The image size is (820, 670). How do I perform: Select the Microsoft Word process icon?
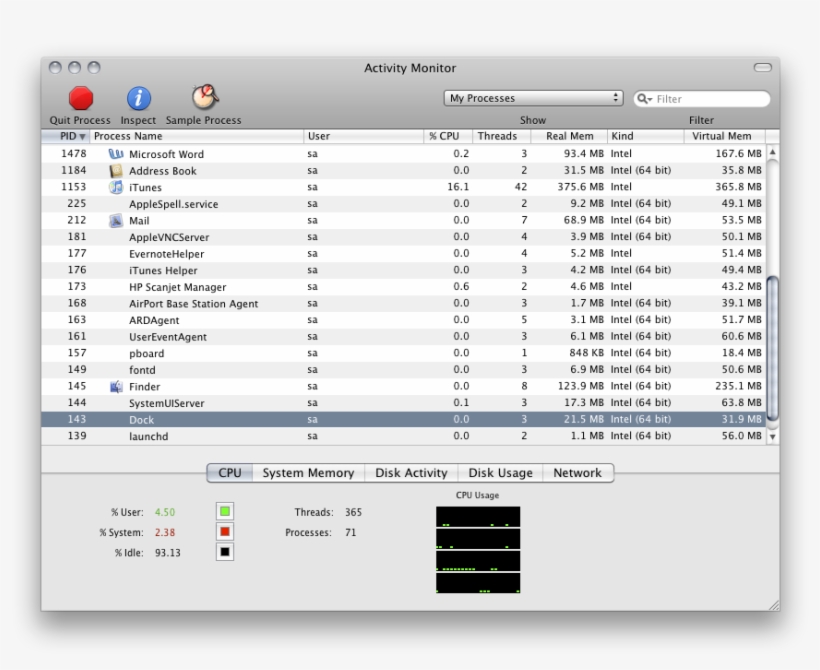tap(117, 153)
